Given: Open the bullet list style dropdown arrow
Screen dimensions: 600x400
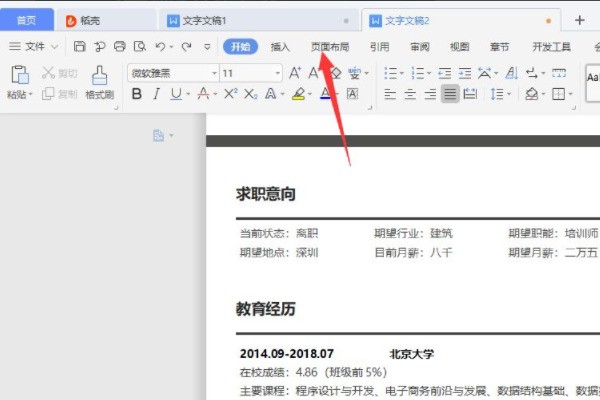Looking at the screenshot, I should pyautogui.click(x=401, y=73).
